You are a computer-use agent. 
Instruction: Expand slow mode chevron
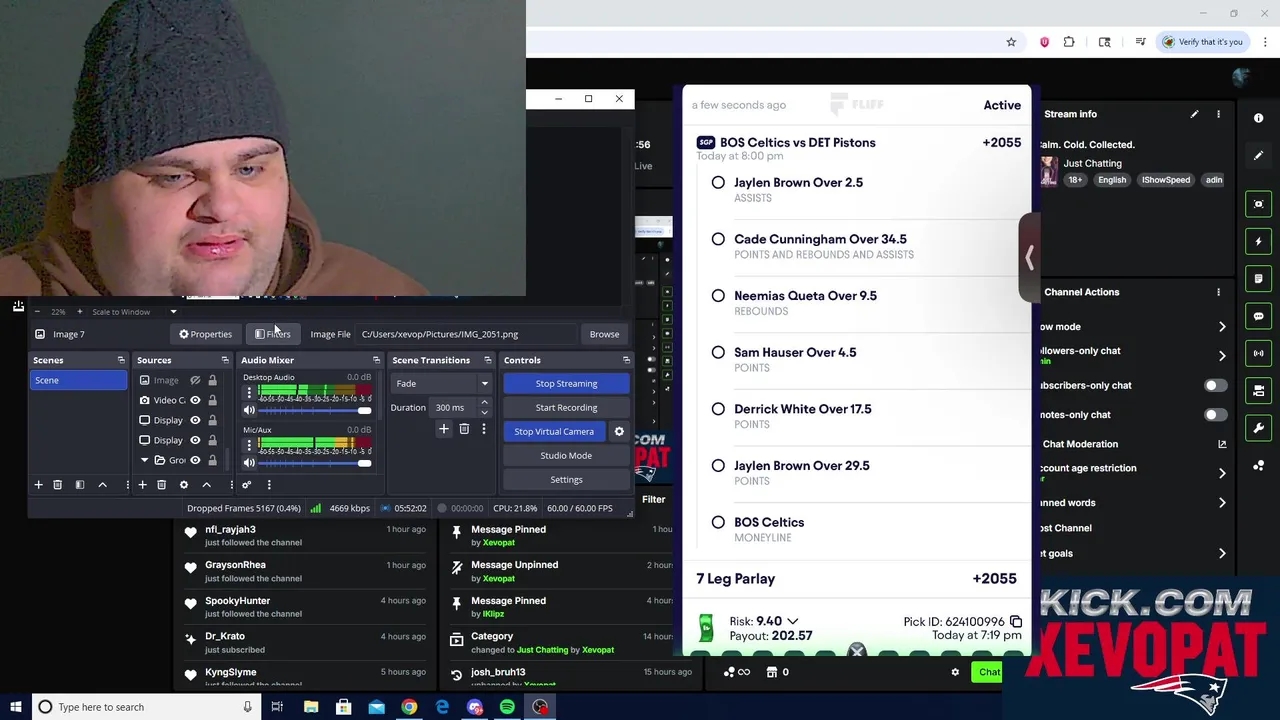[x=1222, y=327]
